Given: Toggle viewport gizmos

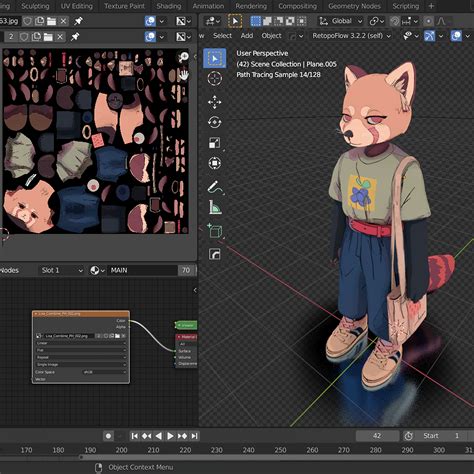Looking at the screenshot, I should (x=429, y=36).
